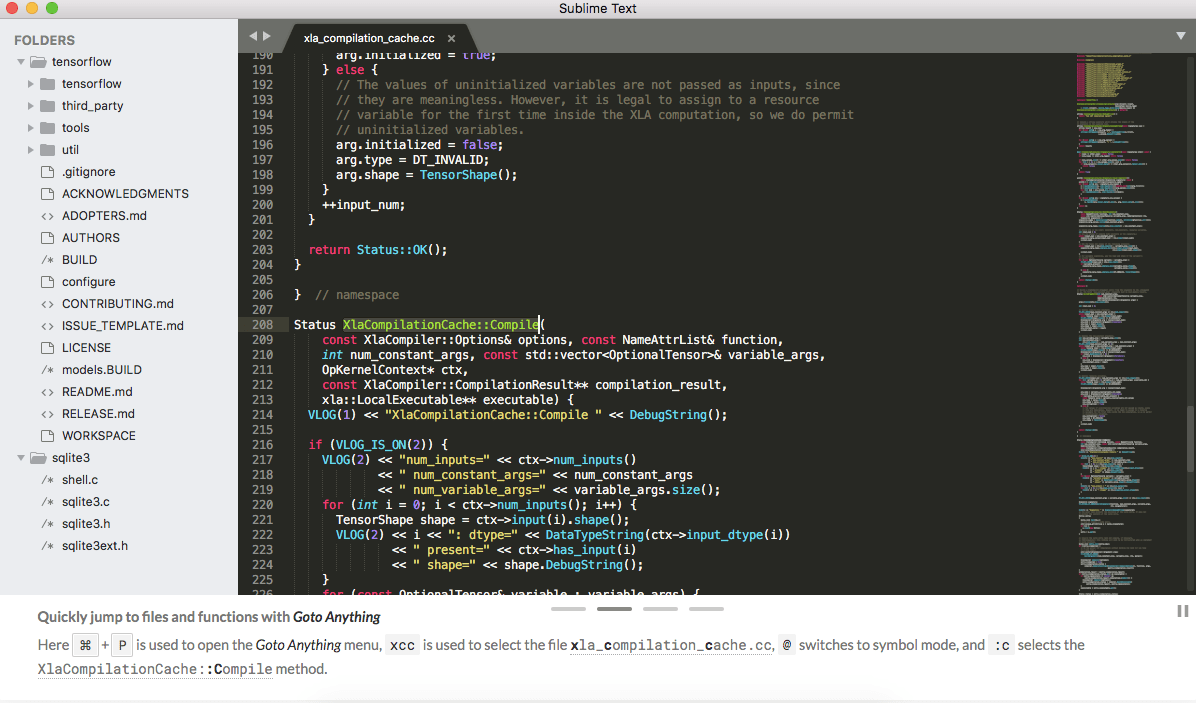Image resolution: width=1196 pixels, height=703 pixels.
Task: Collapse the sqlite3 folder
Action: (x=22, y=457)
